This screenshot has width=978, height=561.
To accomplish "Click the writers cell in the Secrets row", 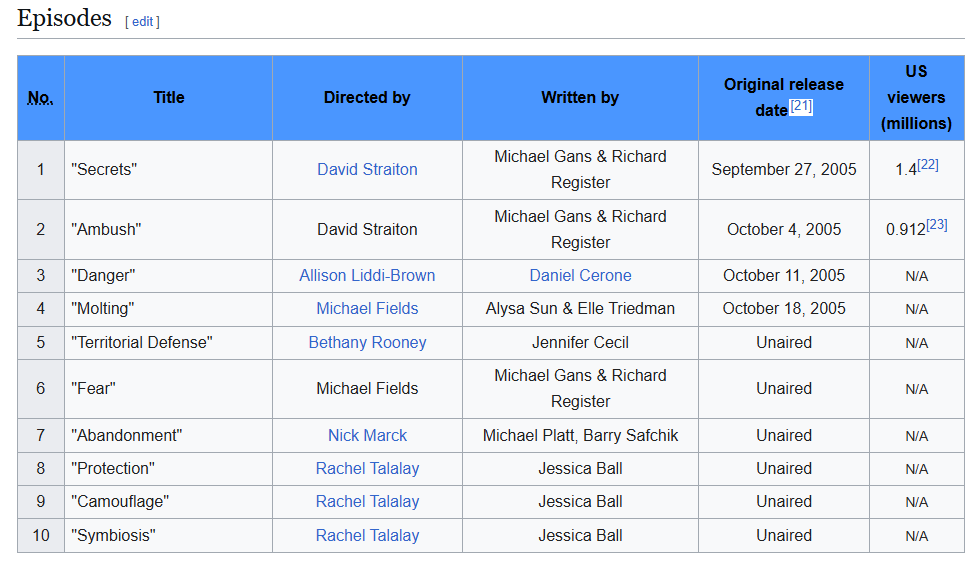I will pos(580,169).
